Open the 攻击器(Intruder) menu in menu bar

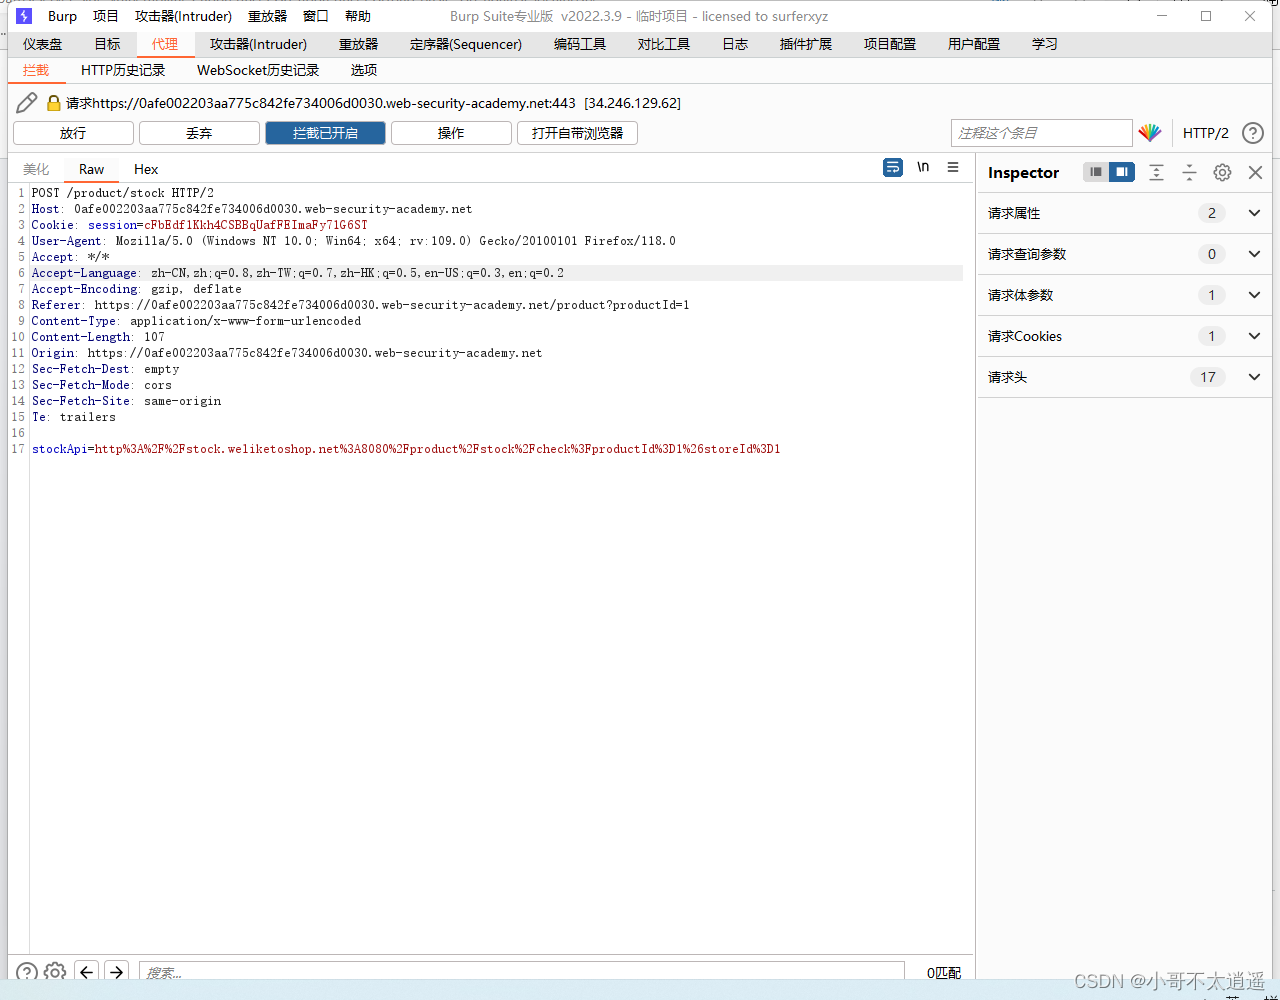[183, 16]
